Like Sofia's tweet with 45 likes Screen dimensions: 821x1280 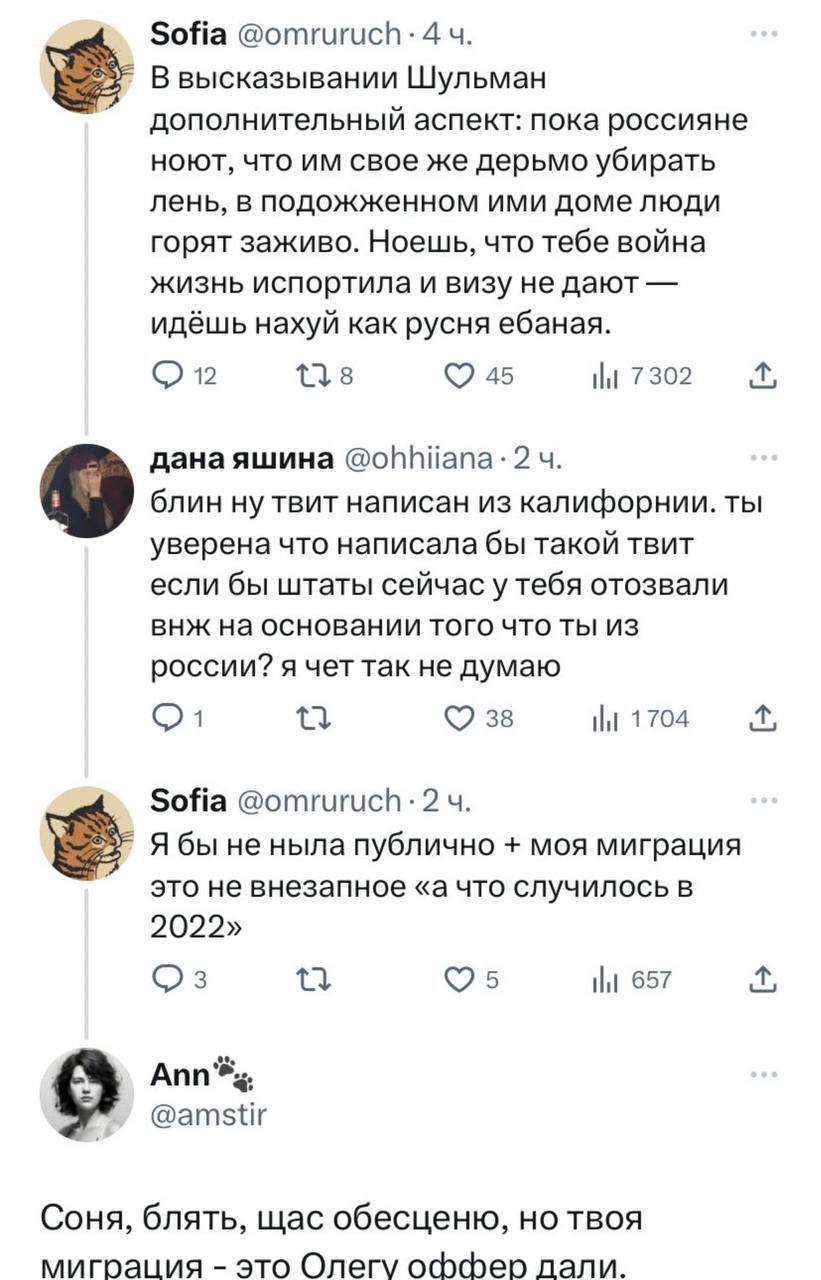[463, 375]
